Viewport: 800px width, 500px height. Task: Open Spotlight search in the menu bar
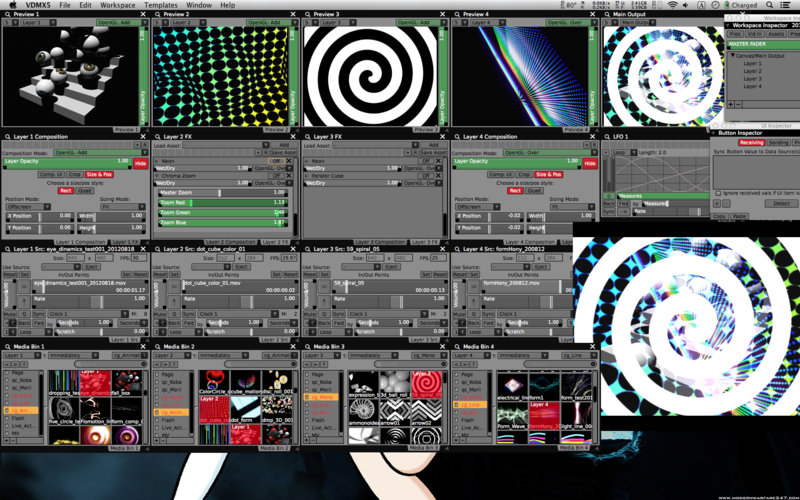tap(769, 5)
